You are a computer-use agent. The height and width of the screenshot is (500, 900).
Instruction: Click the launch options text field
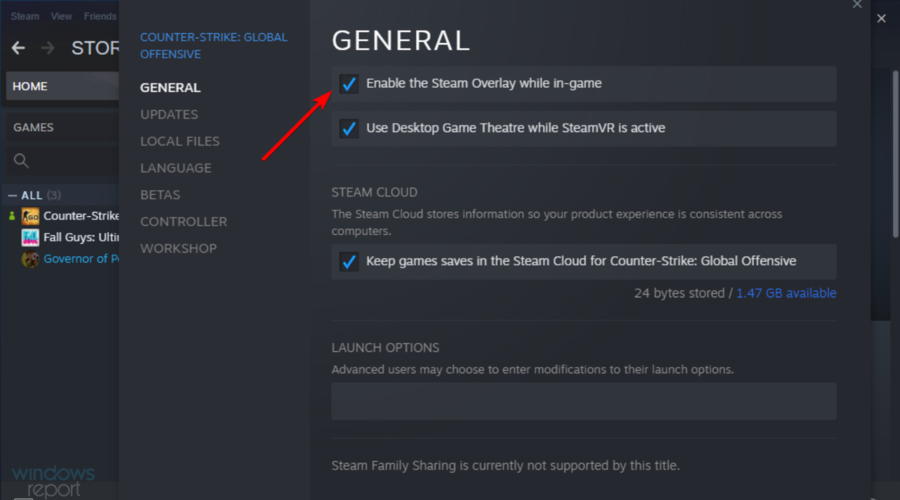coord(584,401)
